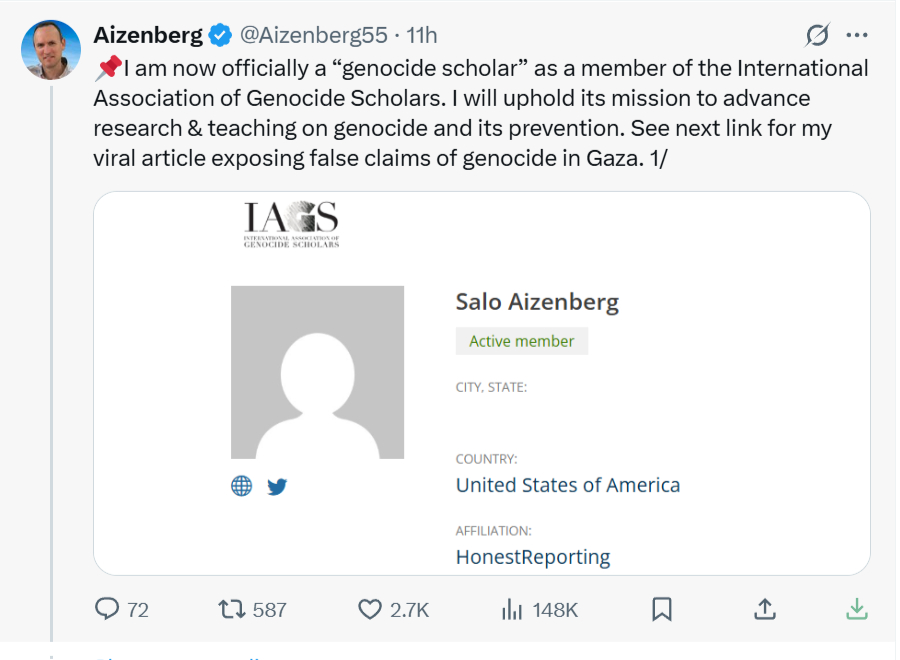The width and height of the screenshot is (900, 660).
Task: Click the 11h timestamp
Action: (421, 35)
